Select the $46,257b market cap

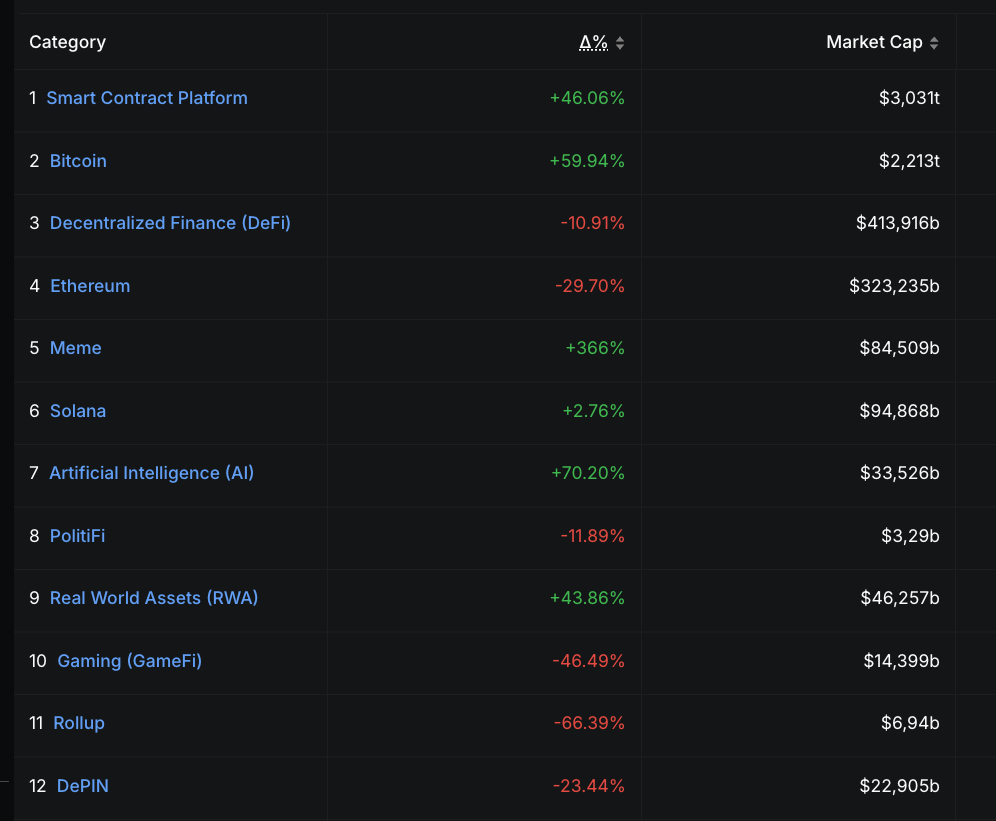(900, 598)
